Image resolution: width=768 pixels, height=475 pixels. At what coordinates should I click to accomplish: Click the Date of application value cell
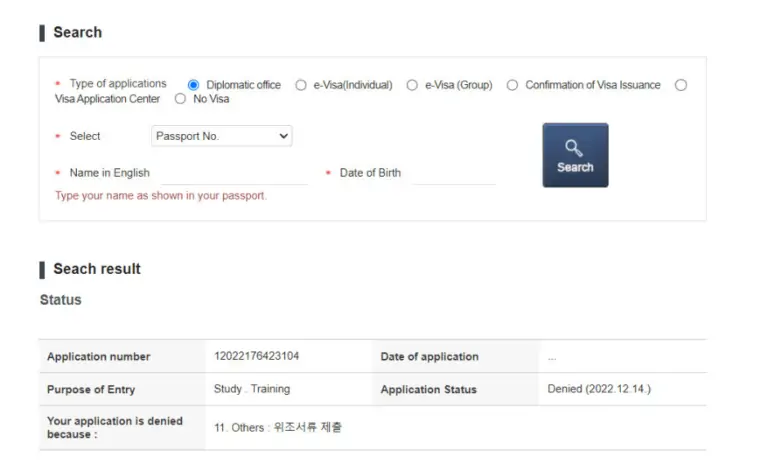coord(552,357)
